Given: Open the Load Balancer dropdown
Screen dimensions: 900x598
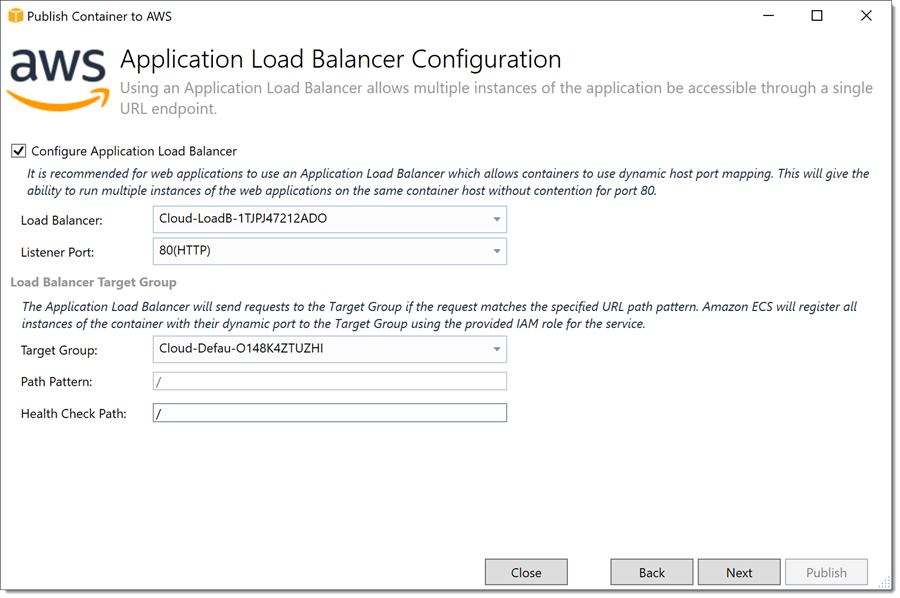Looking at the screenshot, I should 329,219.
